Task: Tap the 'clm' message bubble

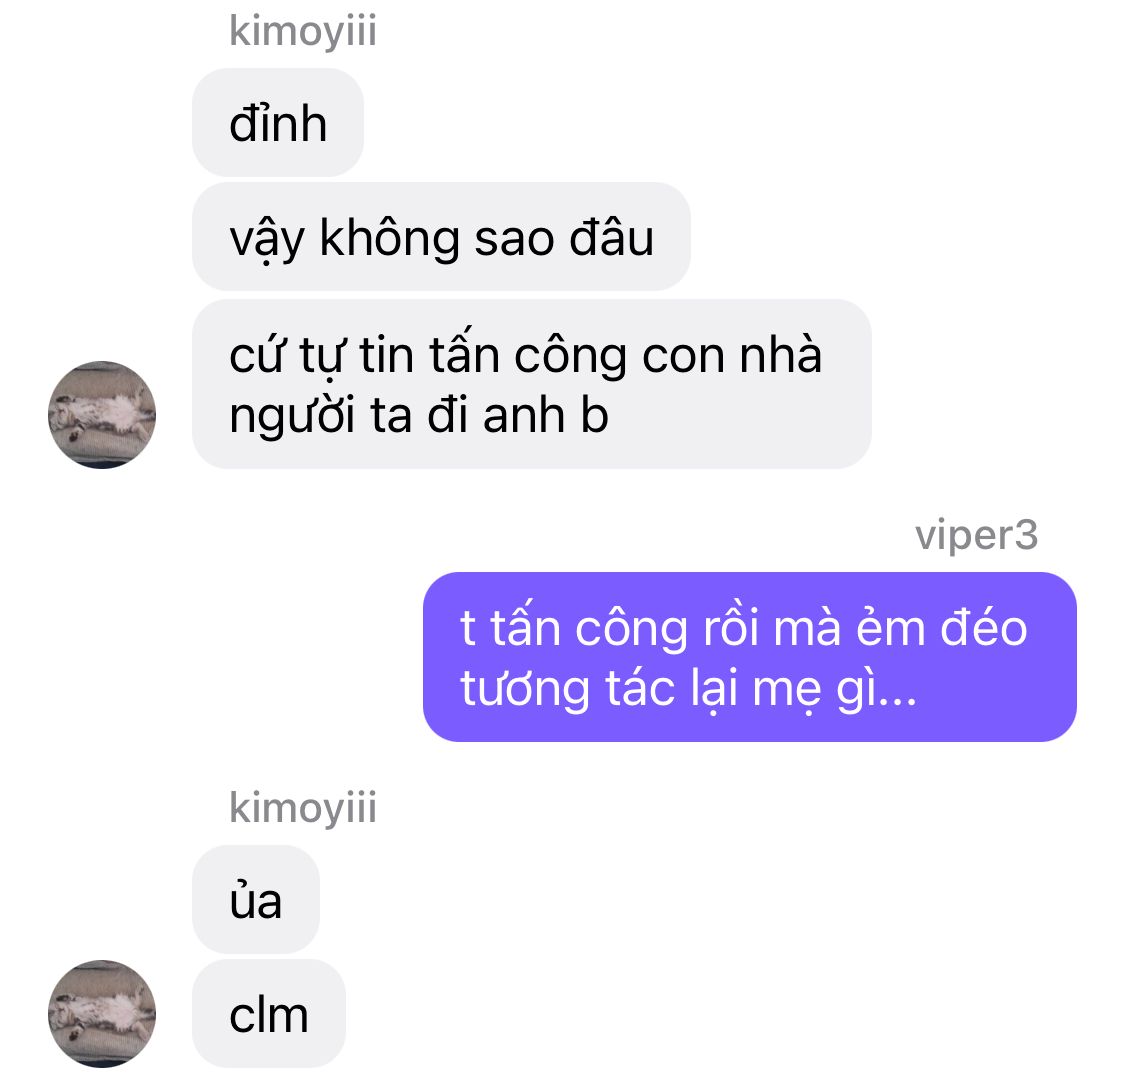Action: [268, 1013]
